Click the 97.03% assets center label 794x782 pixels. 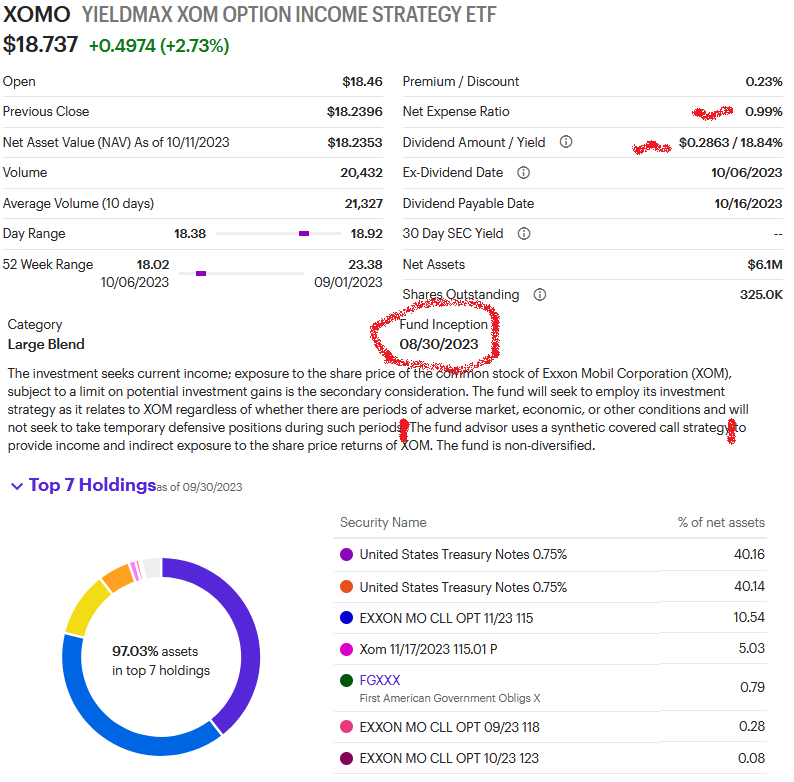pos(161,660)
